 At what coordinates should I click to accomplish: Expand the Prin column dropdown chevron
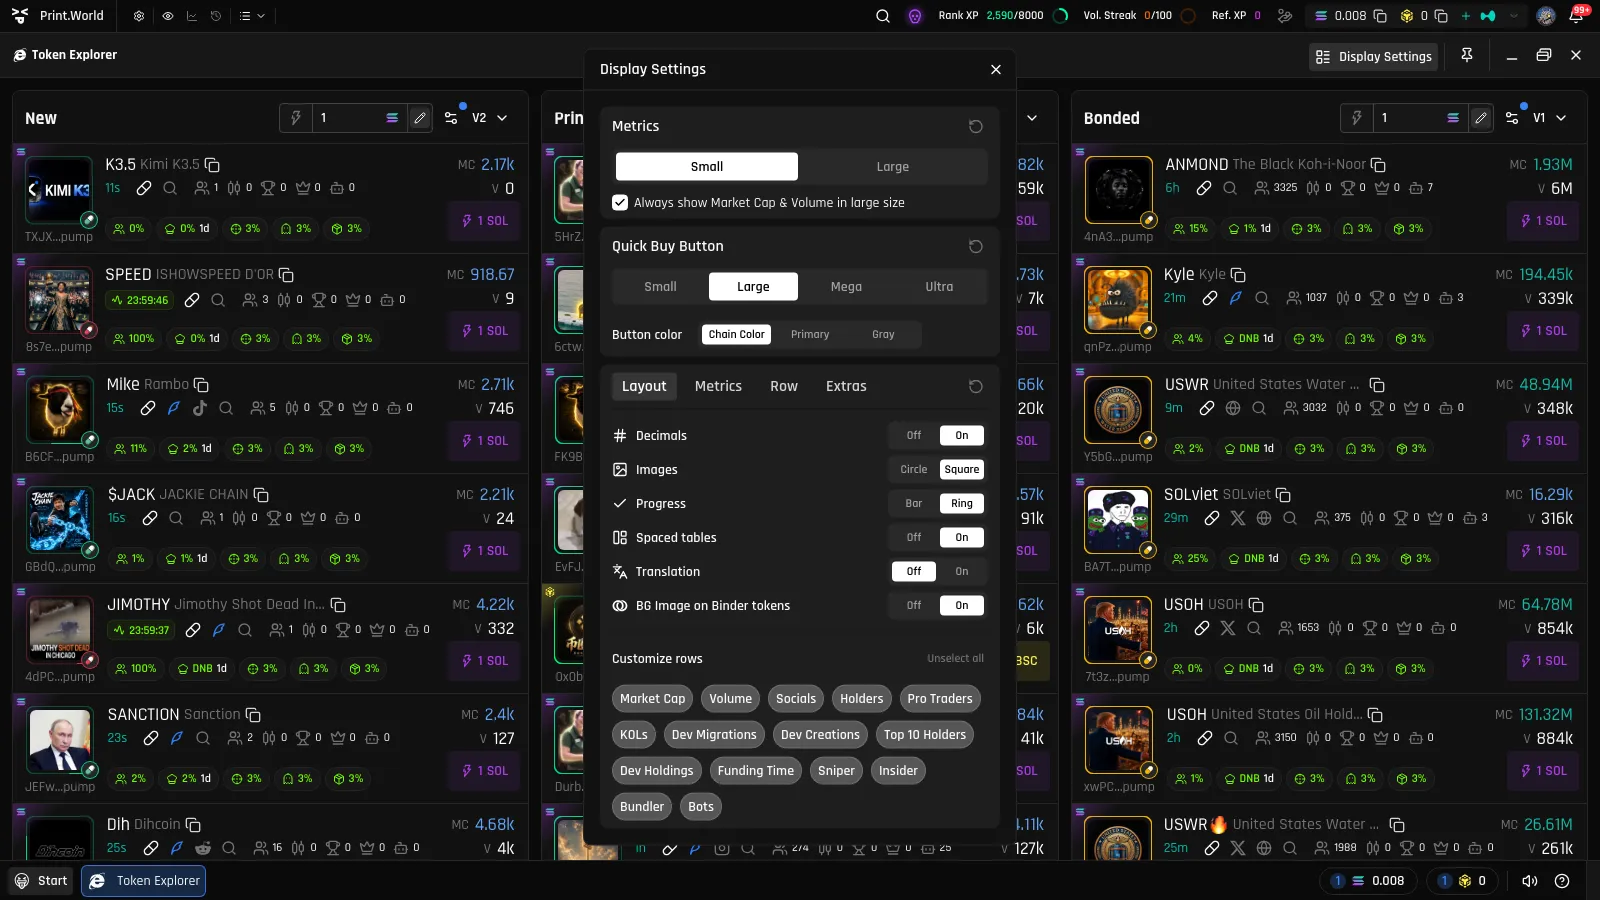[1032, 118]
